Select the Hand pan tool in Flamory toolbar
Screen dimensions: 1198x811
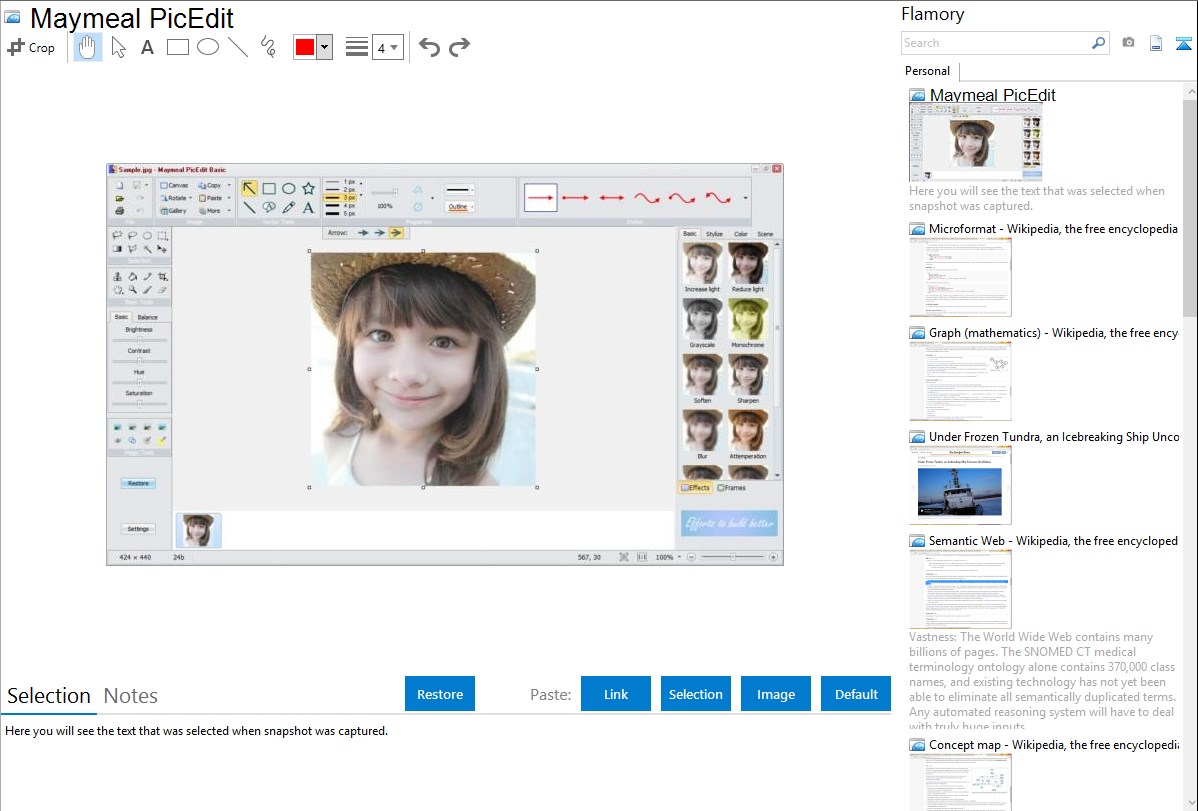coord(87,47)
